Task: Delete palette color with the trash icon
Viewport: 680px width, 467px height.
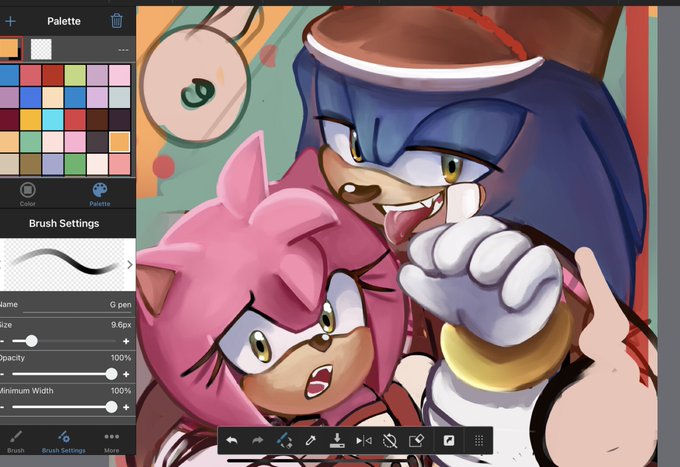Action: [x=117, y=20]
